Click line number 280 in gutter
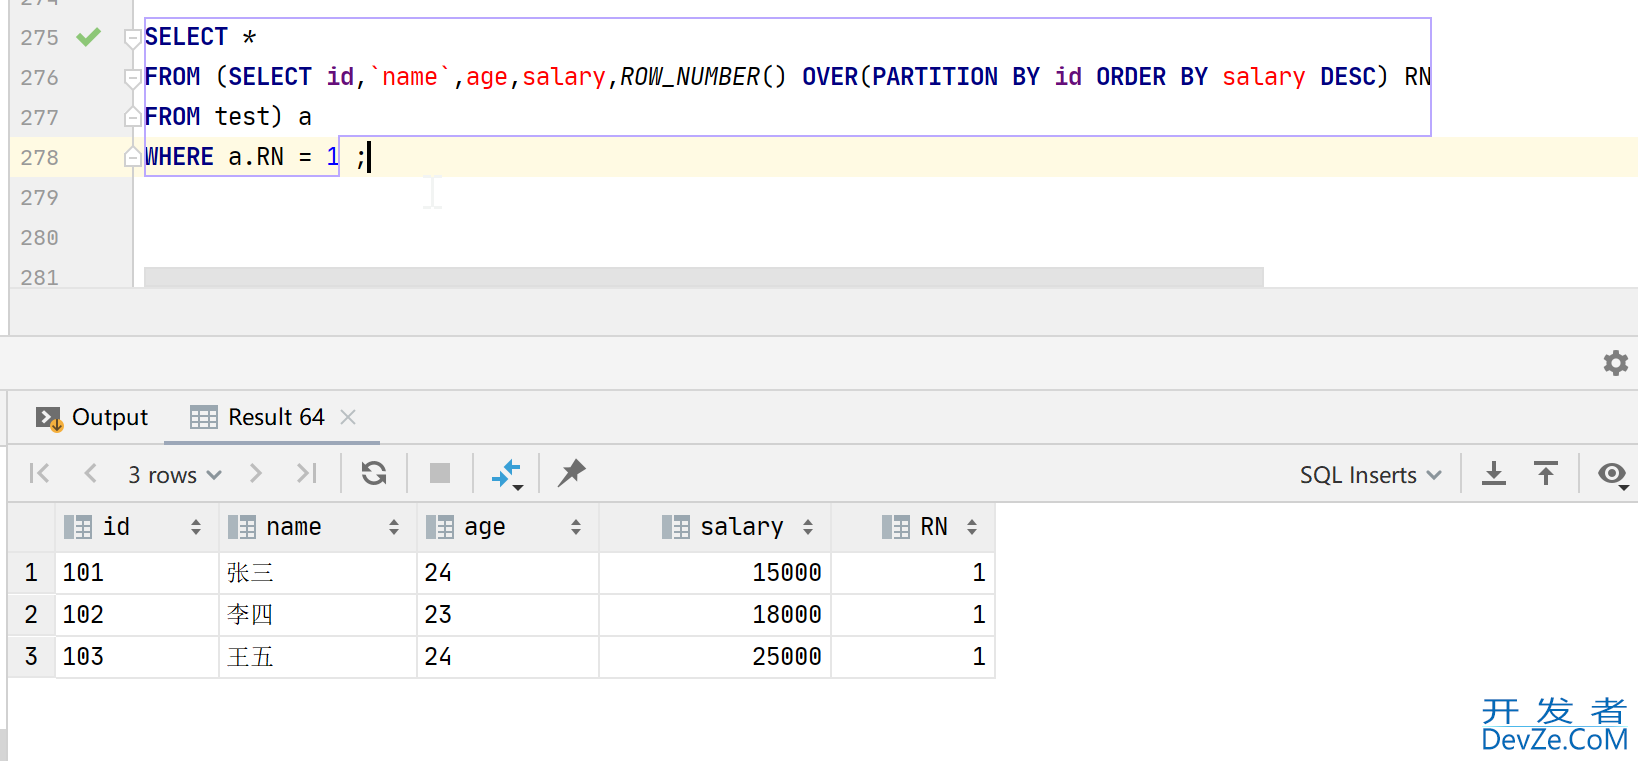This screenshot has width=1638, height=761. [39, 238]
